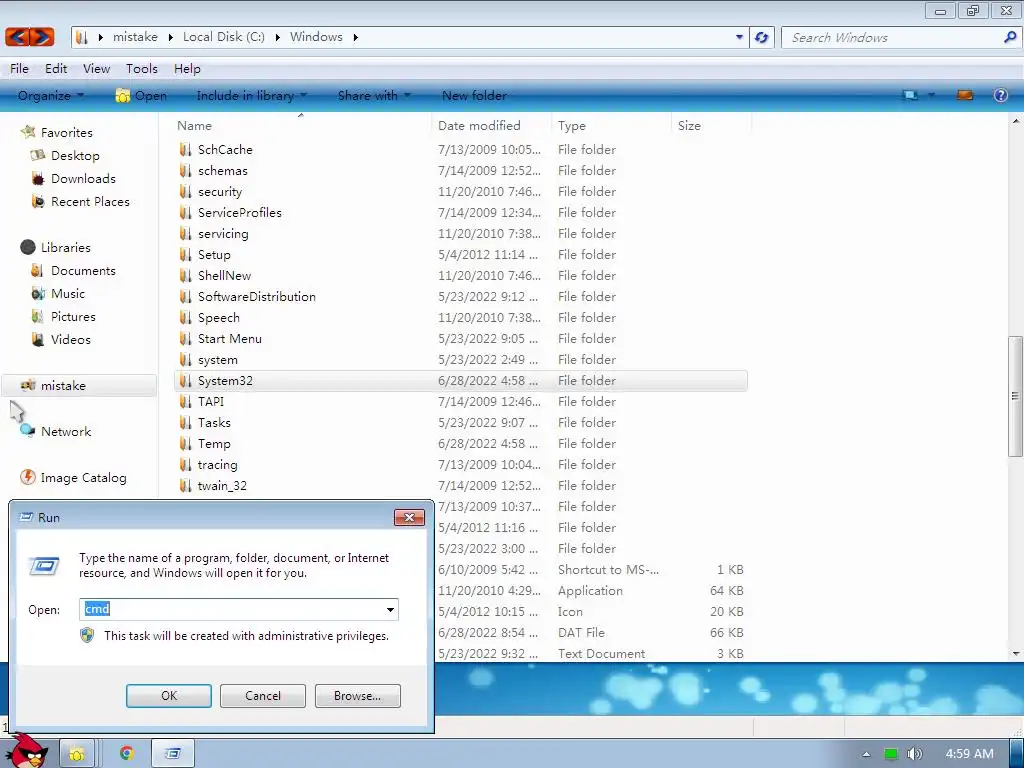Toggle the preview pane icon
Screen dimensions: 1024x768
(x=965, y=95)
